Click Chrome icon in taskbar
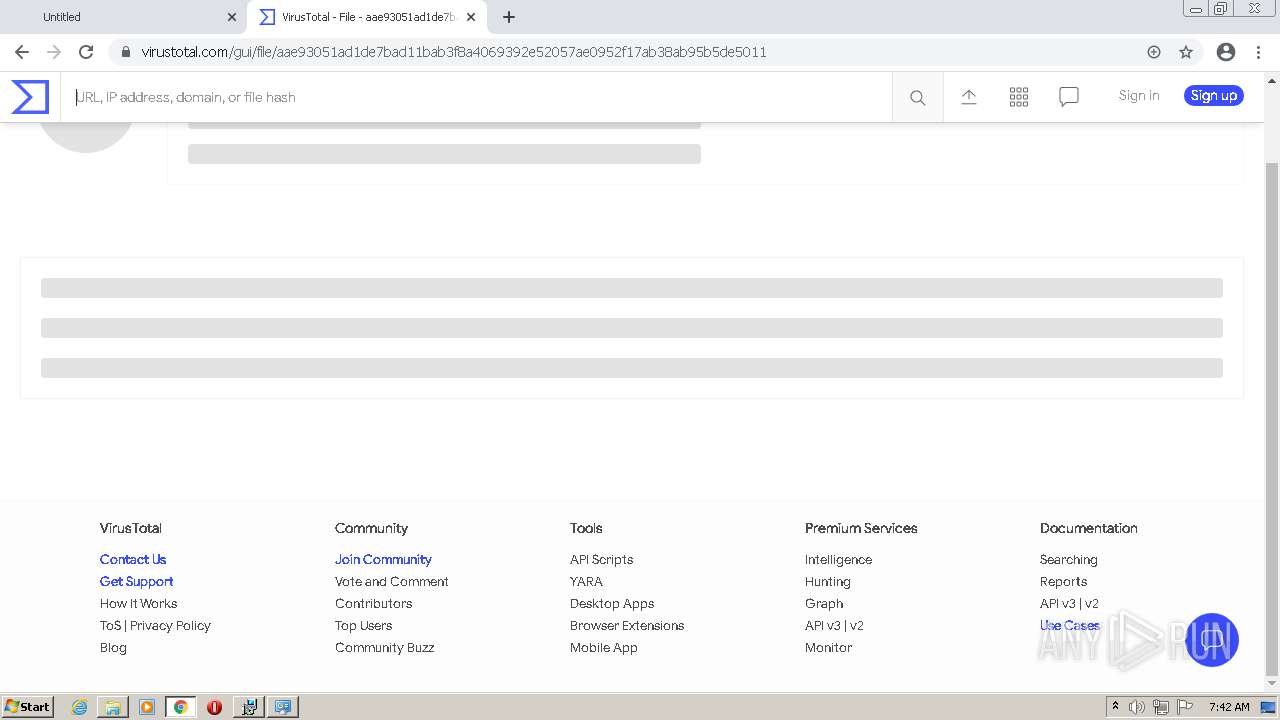The width and height of the screenshot is (1280, 720). point(181,707)
